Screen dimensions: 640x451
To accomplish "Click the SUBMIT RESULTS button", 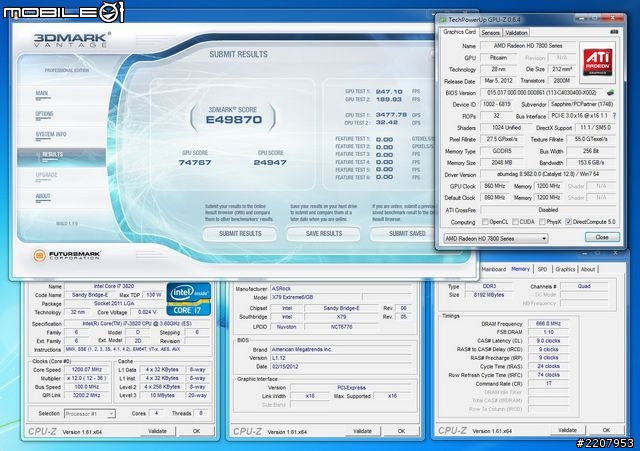I will pos(240,234).
